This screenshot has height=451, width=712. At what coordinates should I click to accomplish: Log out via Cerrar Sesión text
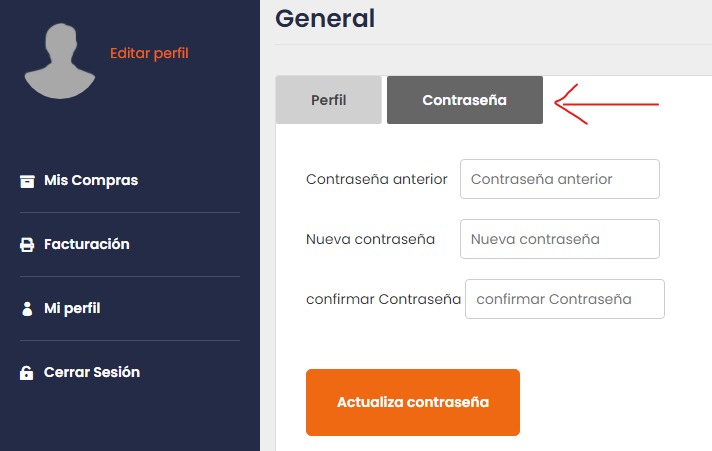point(92,372)
